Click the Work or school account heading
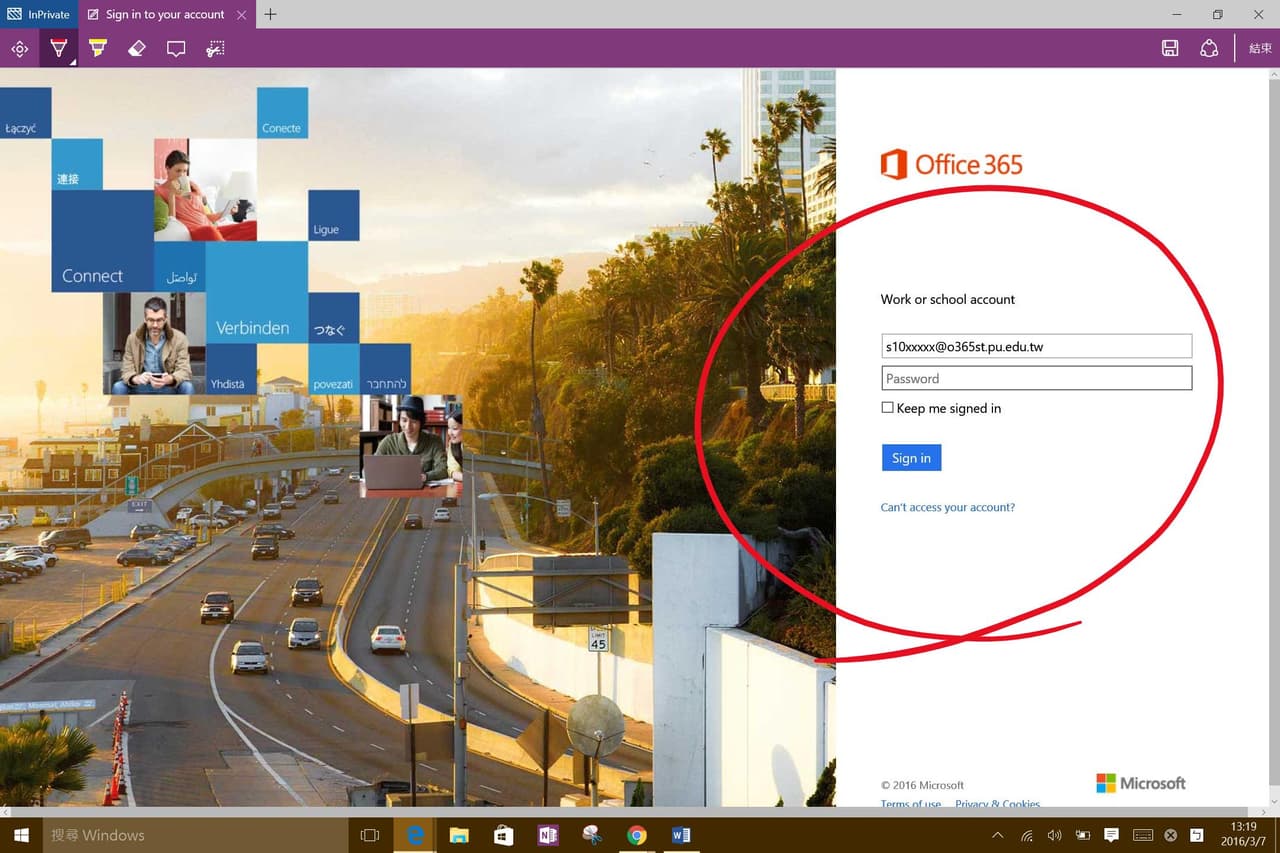Screen dimensions: 1280x853 [x=948, y=299]
